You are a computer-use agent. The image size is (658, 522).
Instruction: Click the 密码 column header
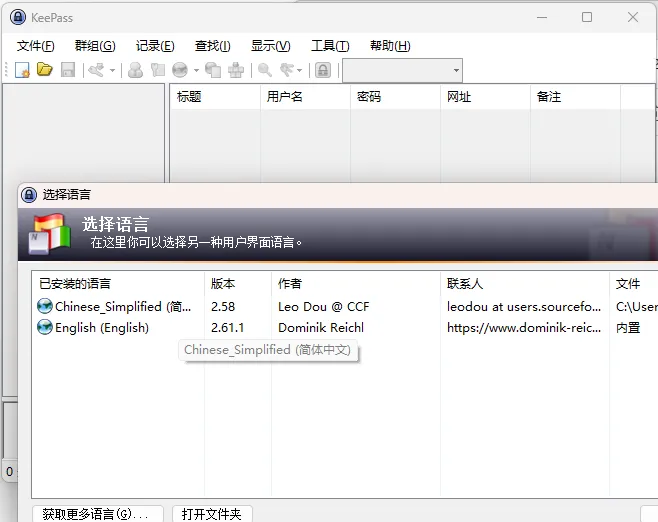pos(395,97)
